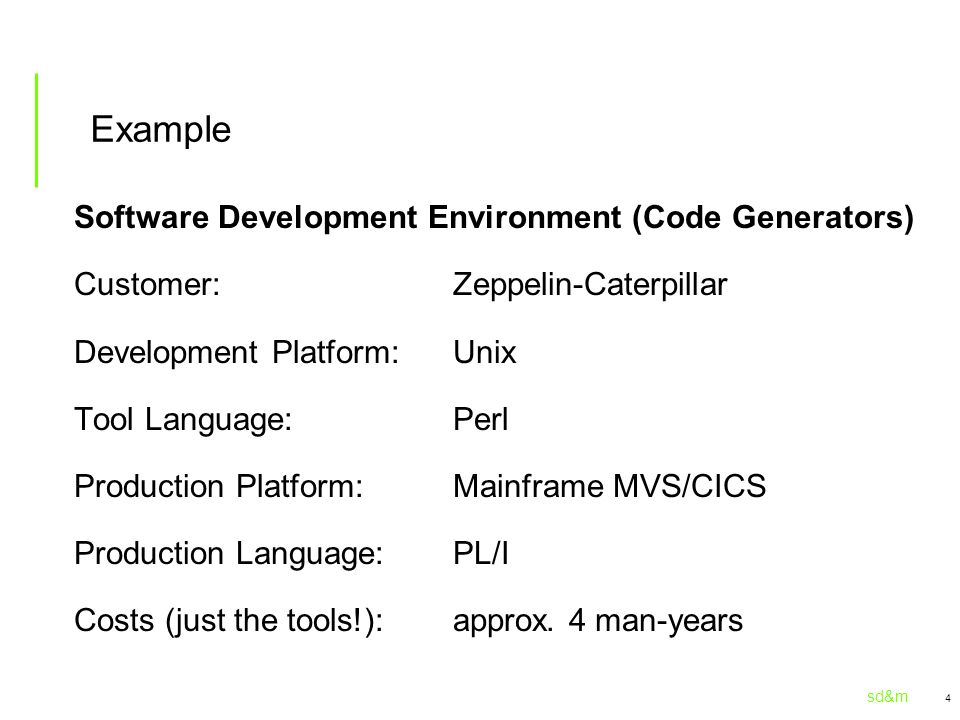Select the value 'Unix'
This screenshot has width=960, height=720.
coord(484,353)
